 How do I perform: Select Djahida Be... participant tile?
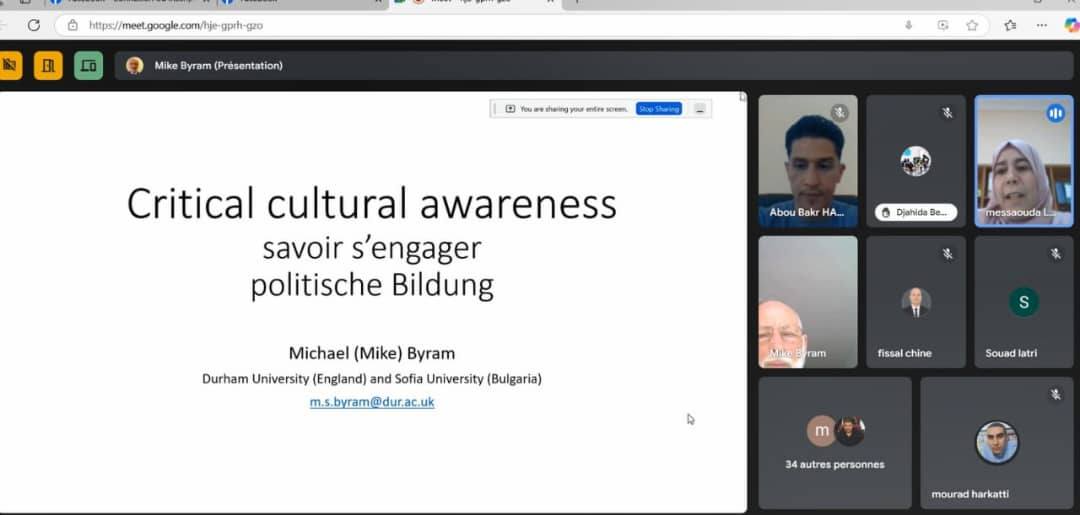pyautogui.click(x=915, y=161)
